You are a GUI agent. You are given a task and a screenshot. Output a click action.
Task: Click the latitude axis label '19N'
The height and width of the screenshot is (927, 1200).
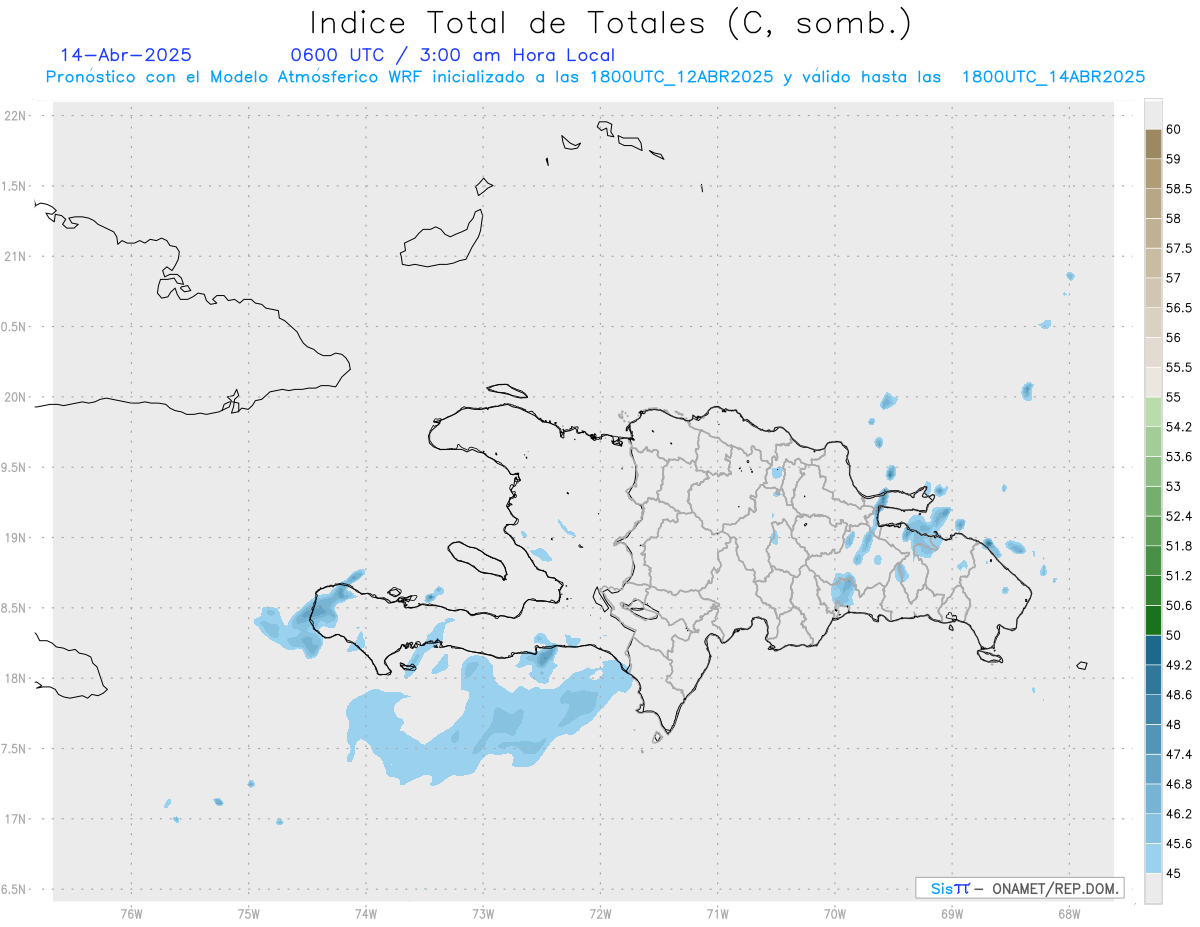[17, 538]
